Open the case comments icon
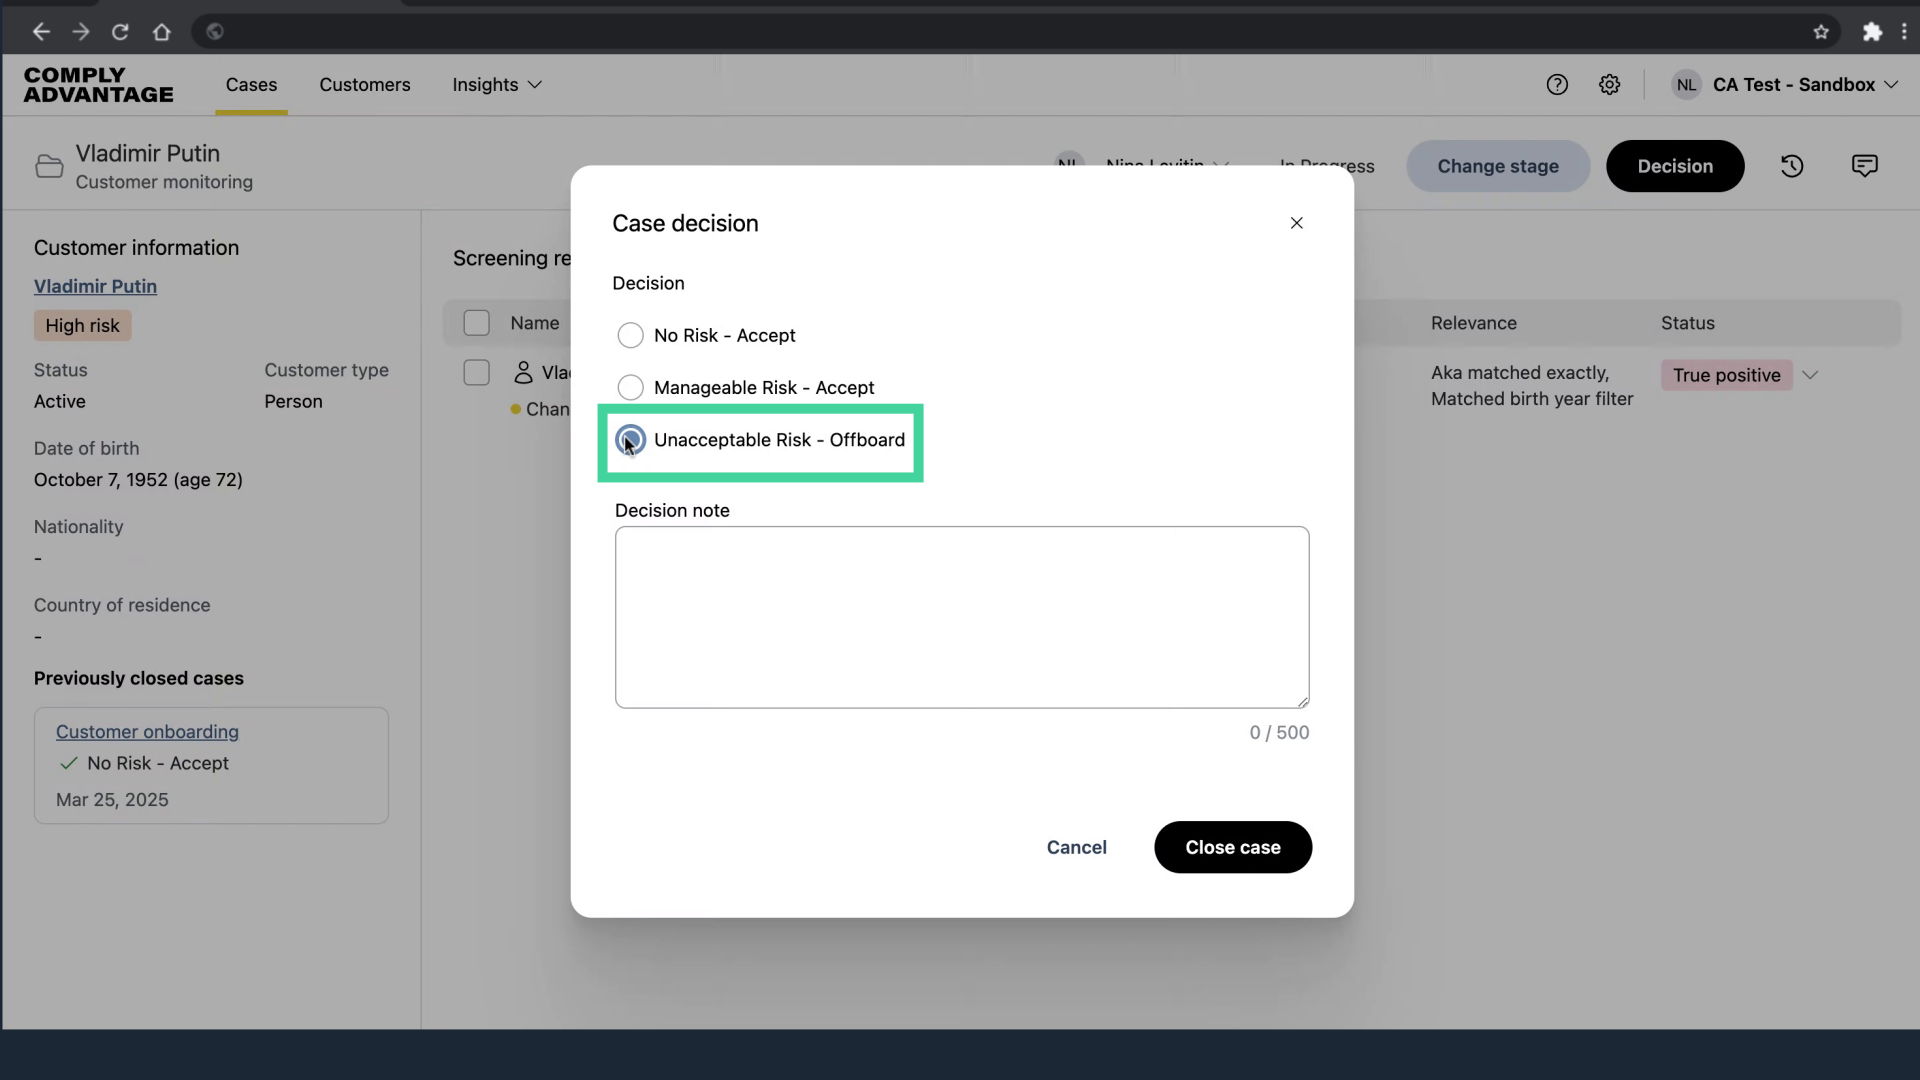 click(1864, 166)
